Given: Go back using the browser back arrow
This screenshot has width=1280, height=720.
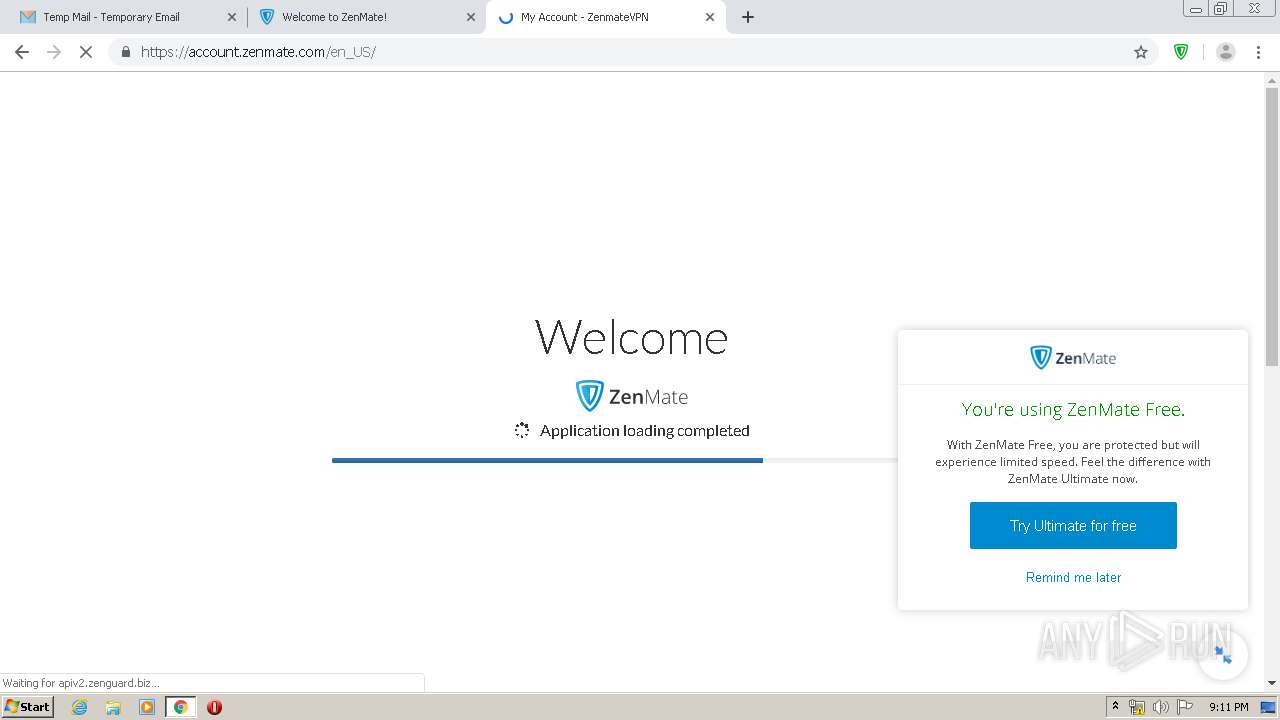Looking at the screenshot, I should [x=22, y=52].
